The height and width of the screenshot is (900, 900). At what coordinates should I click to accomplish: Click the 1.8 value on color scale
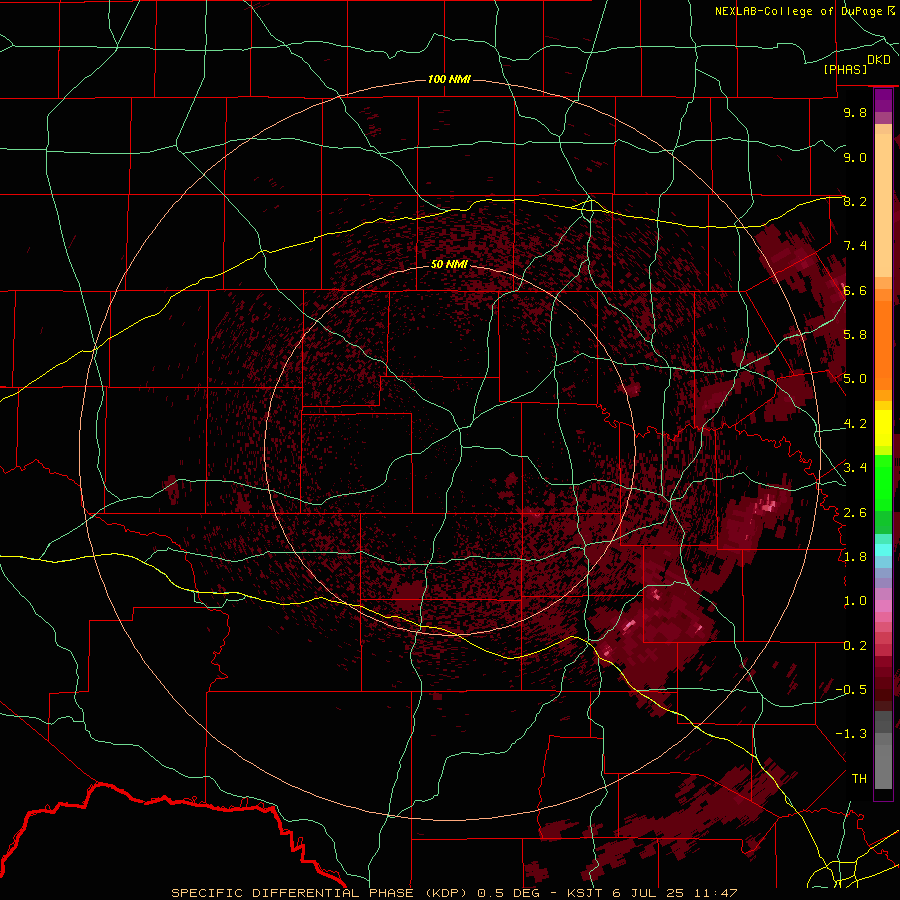[x=855, y=557]
